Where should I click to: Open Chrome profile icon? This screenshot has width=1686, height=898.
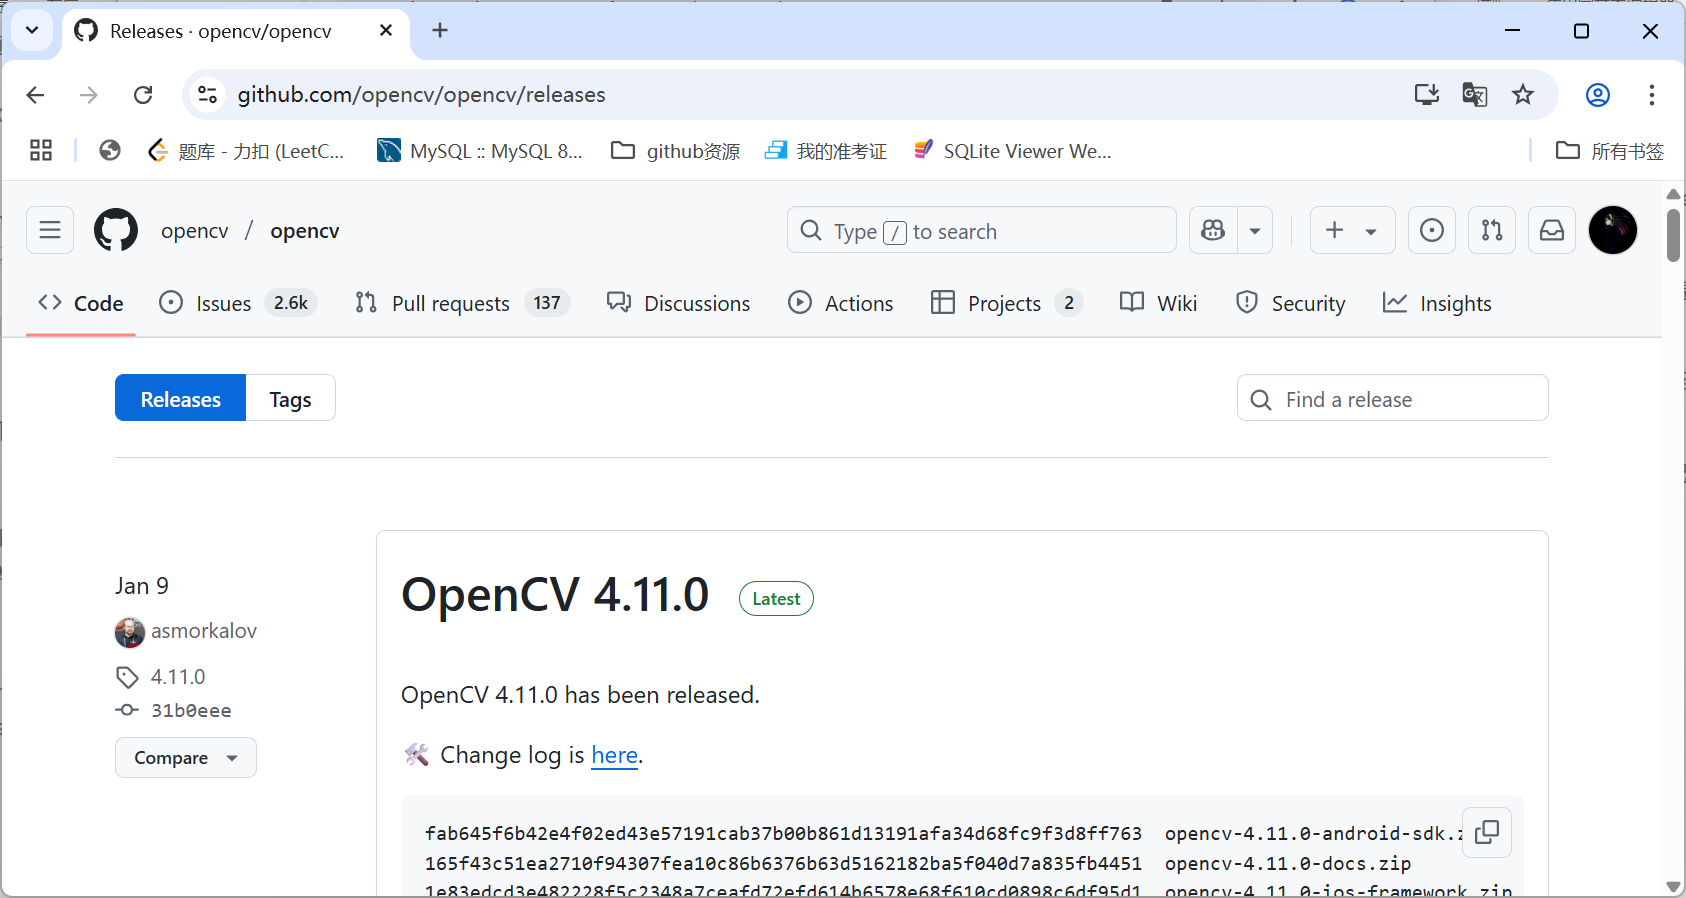point(1598,95)
